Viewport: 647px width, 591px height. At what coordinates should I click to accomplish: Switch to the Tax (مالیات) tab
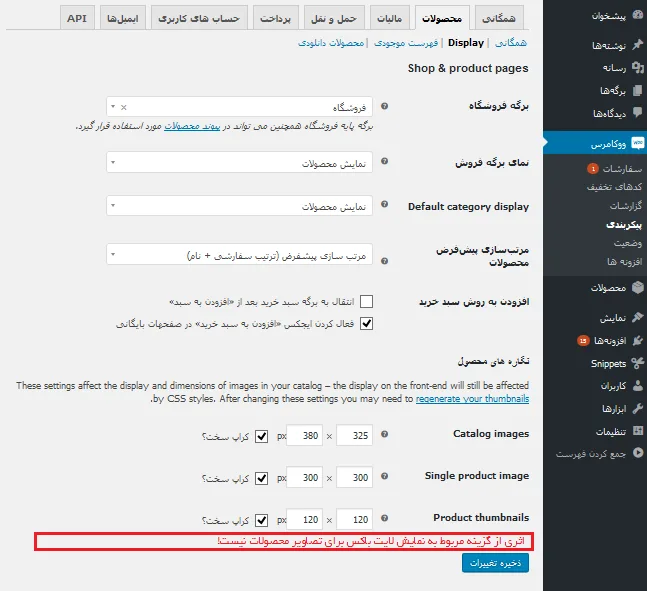click(x=390, y=18)
